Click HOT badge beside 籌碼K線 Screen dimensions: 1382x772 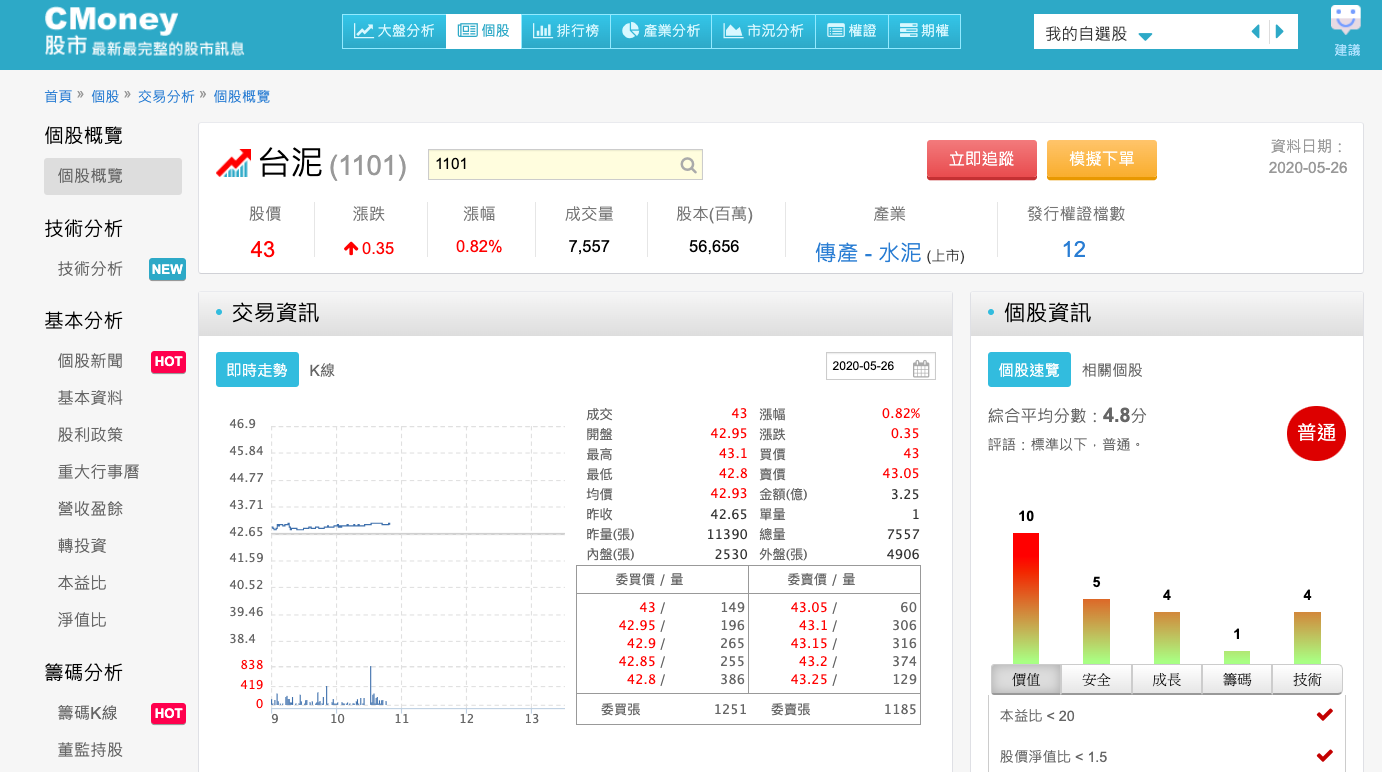168,713
